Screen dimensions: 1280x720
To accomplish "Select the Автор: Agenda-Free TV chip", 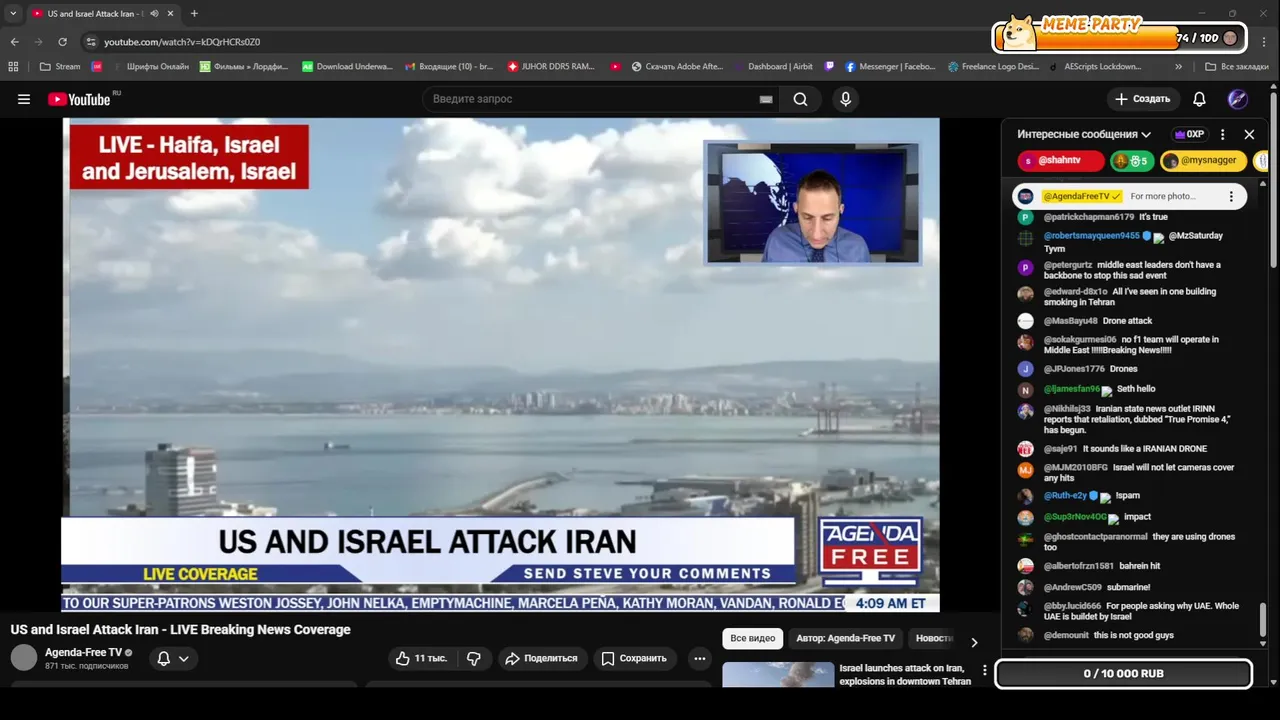I will (x=846, y=638).
